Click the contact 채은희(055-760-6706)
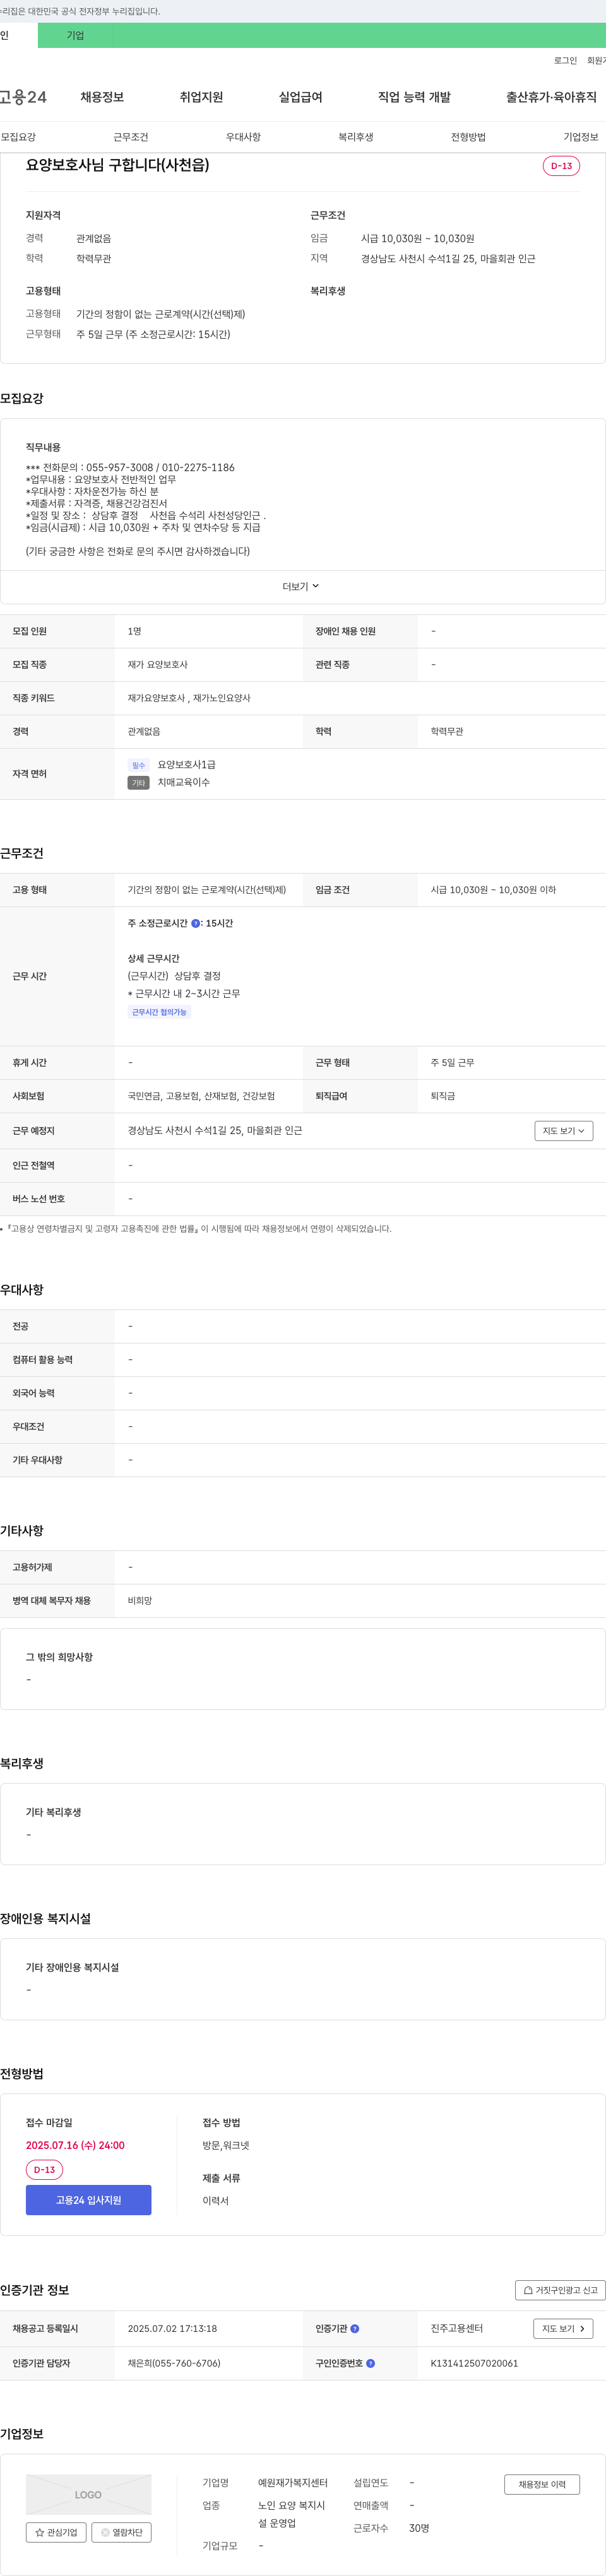Screen dimensions: 606x2576 click(174, 2363)
